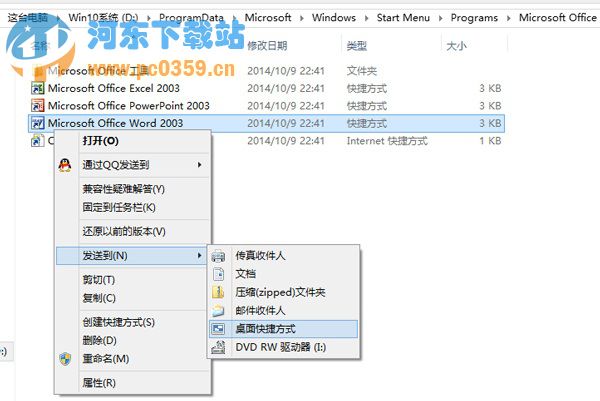This screenshot has height=401, width=600.
Task: Click the PowerPoint 2003 shortcut icon
Action: [38, 105]
